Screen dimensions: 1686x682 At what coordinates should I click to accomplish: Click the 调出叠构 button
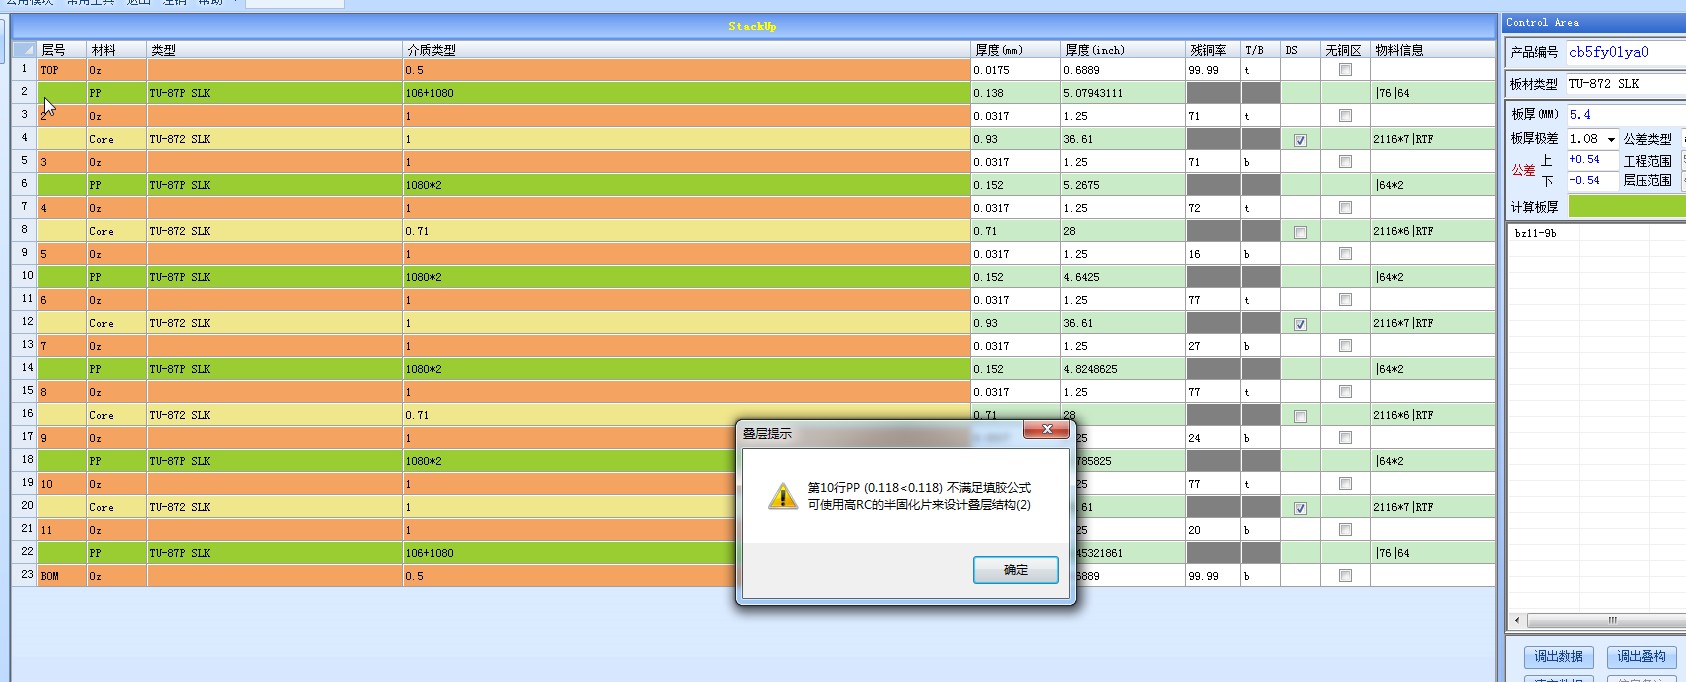point(1641,657)
